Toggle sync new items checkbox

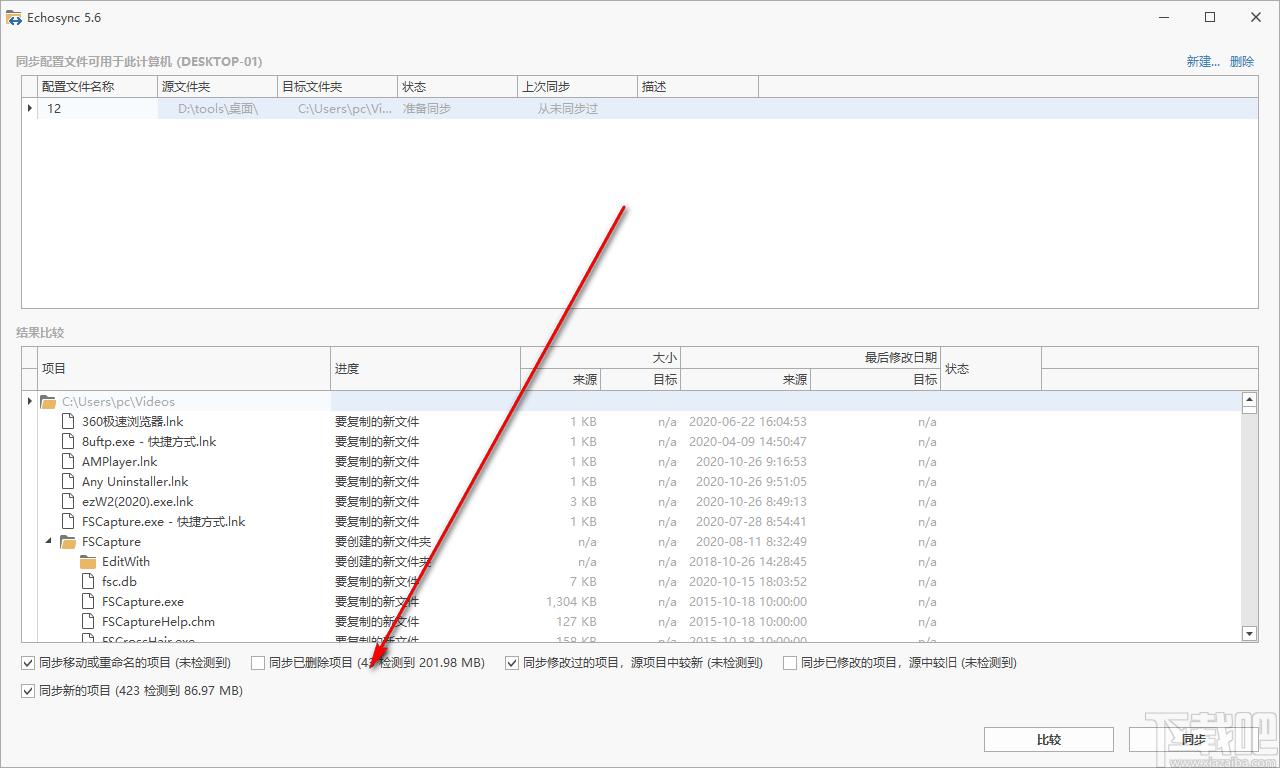28,690
